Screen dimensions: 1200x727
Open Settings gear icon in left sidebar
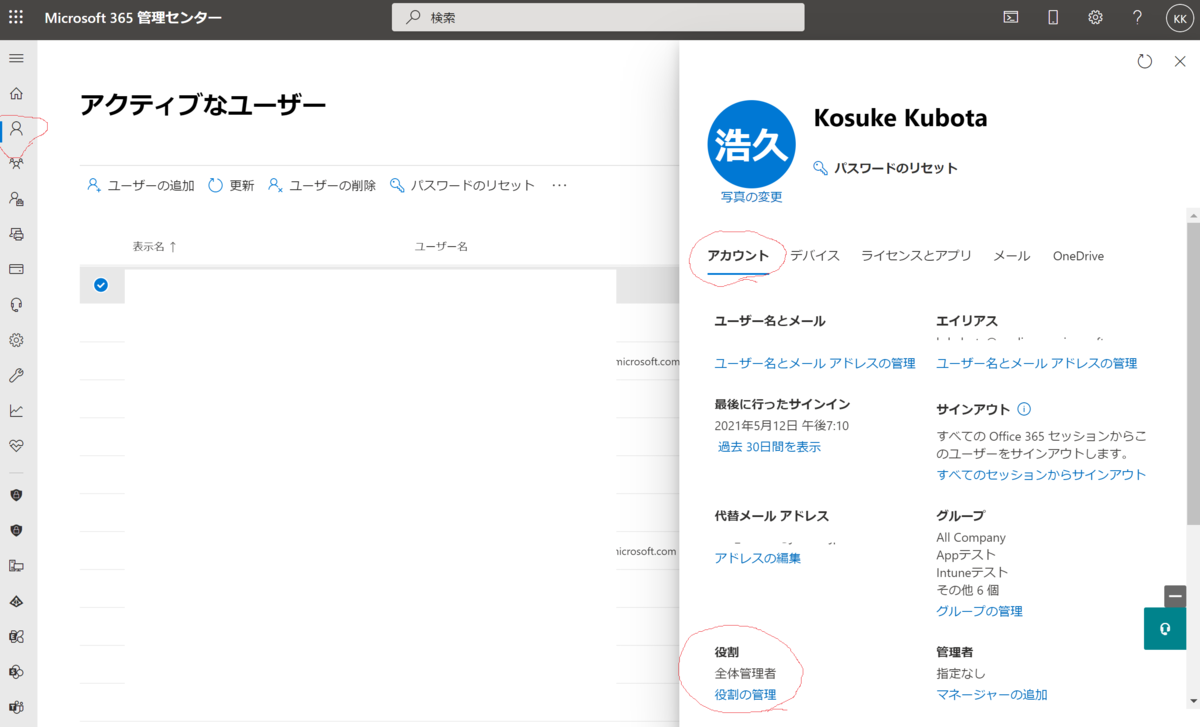coord(16,340)
